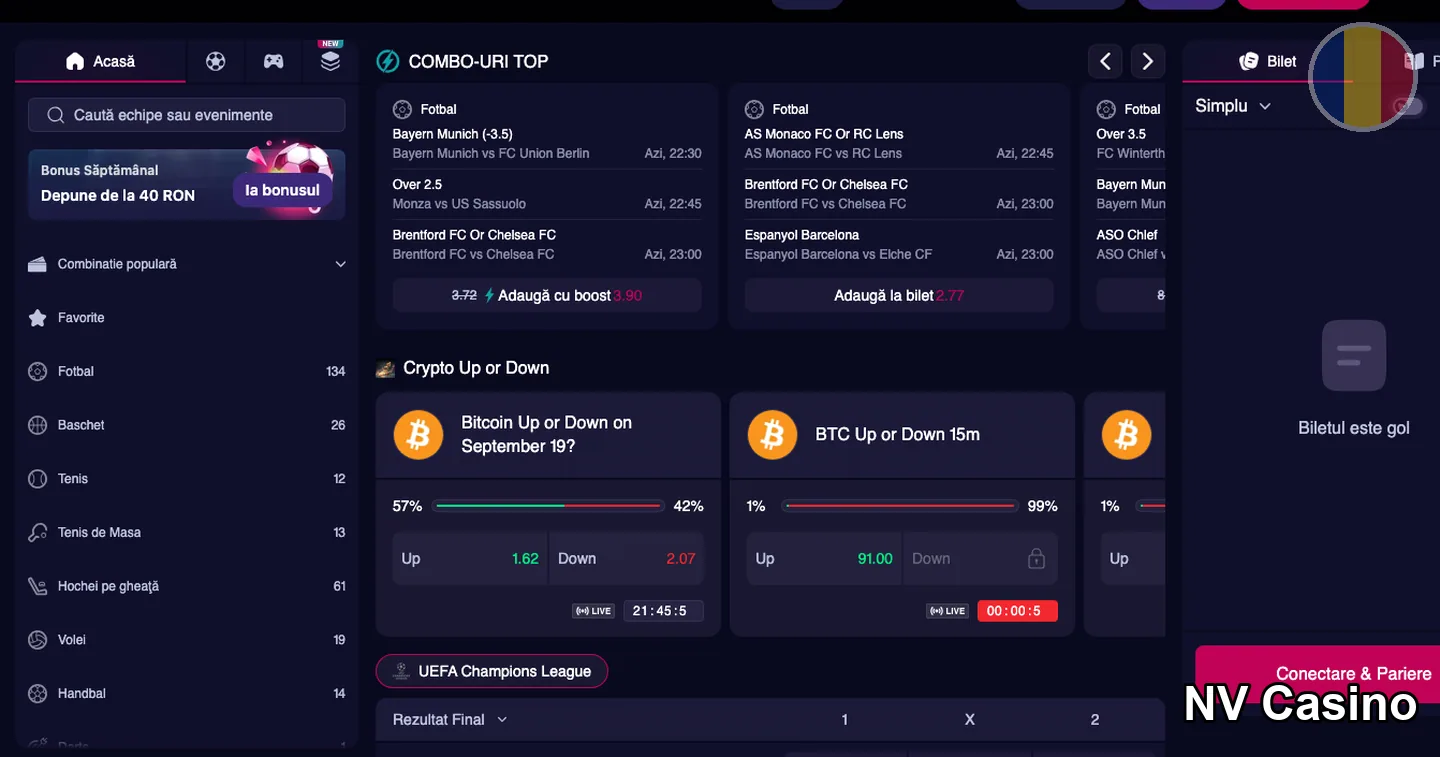Viewport: 1440px width, 757px height.
Task: Click Adaugă cu boost 3.90 button
Action: [547, 296]
